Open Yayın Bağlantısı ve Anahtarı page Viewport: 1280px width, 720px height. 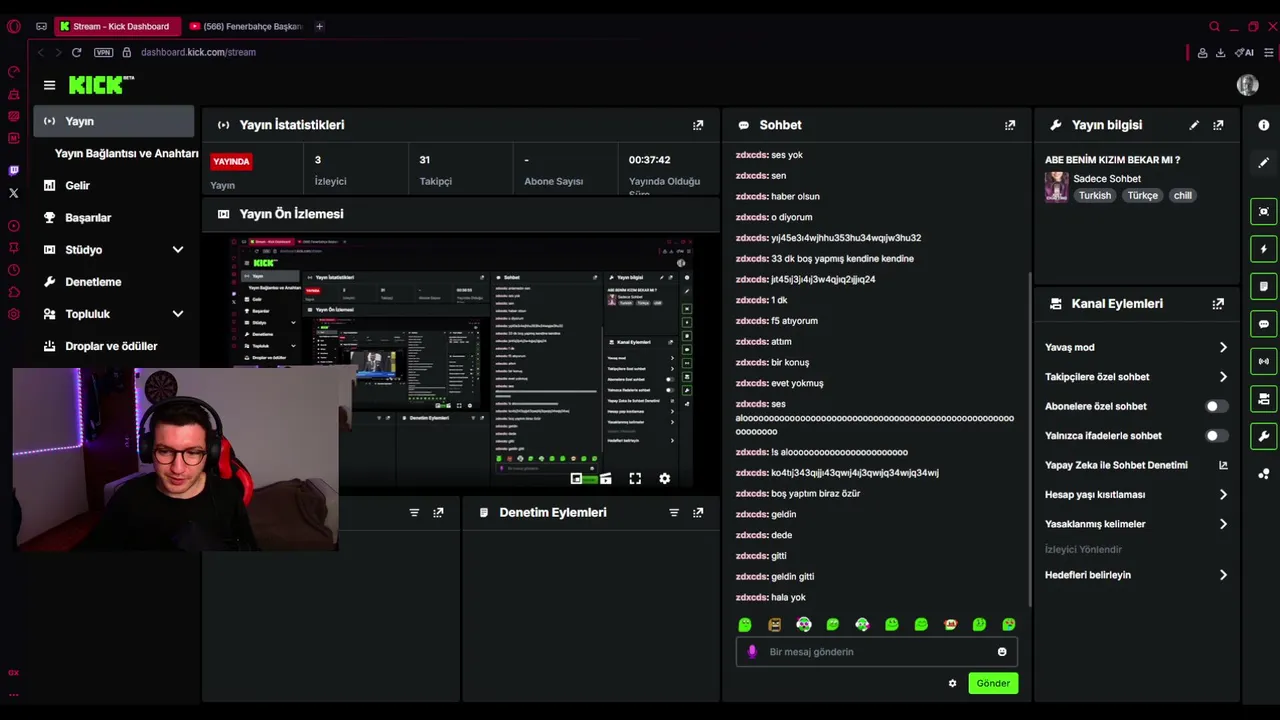tap(126, 153)
